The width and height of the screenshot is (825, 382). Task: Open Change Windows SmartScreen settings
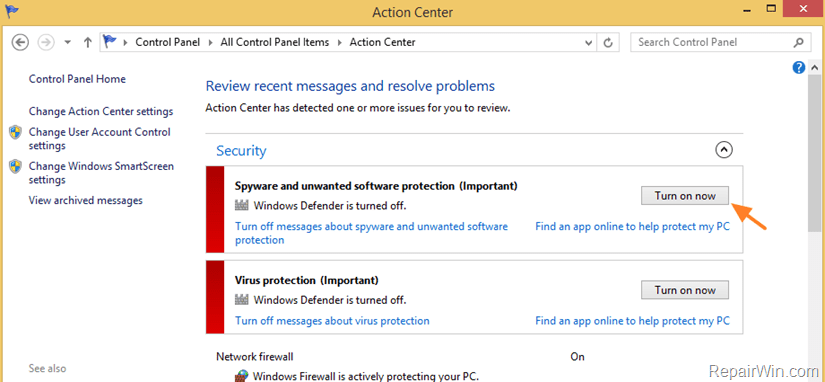pyautogui.click(x=101, y=173)
